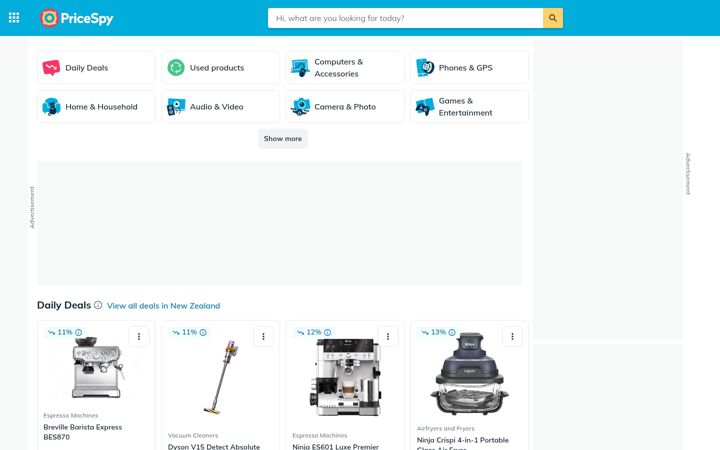Focus the product search field
Screen dimensions: 720x450
[405, 18]
